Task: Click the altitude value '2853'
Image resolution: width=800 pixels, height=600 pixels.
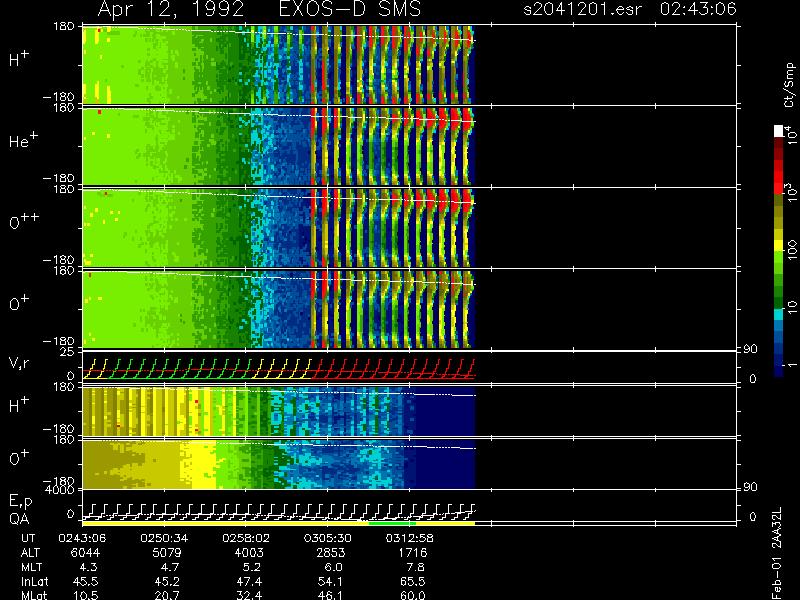Action: coord(331,553)
